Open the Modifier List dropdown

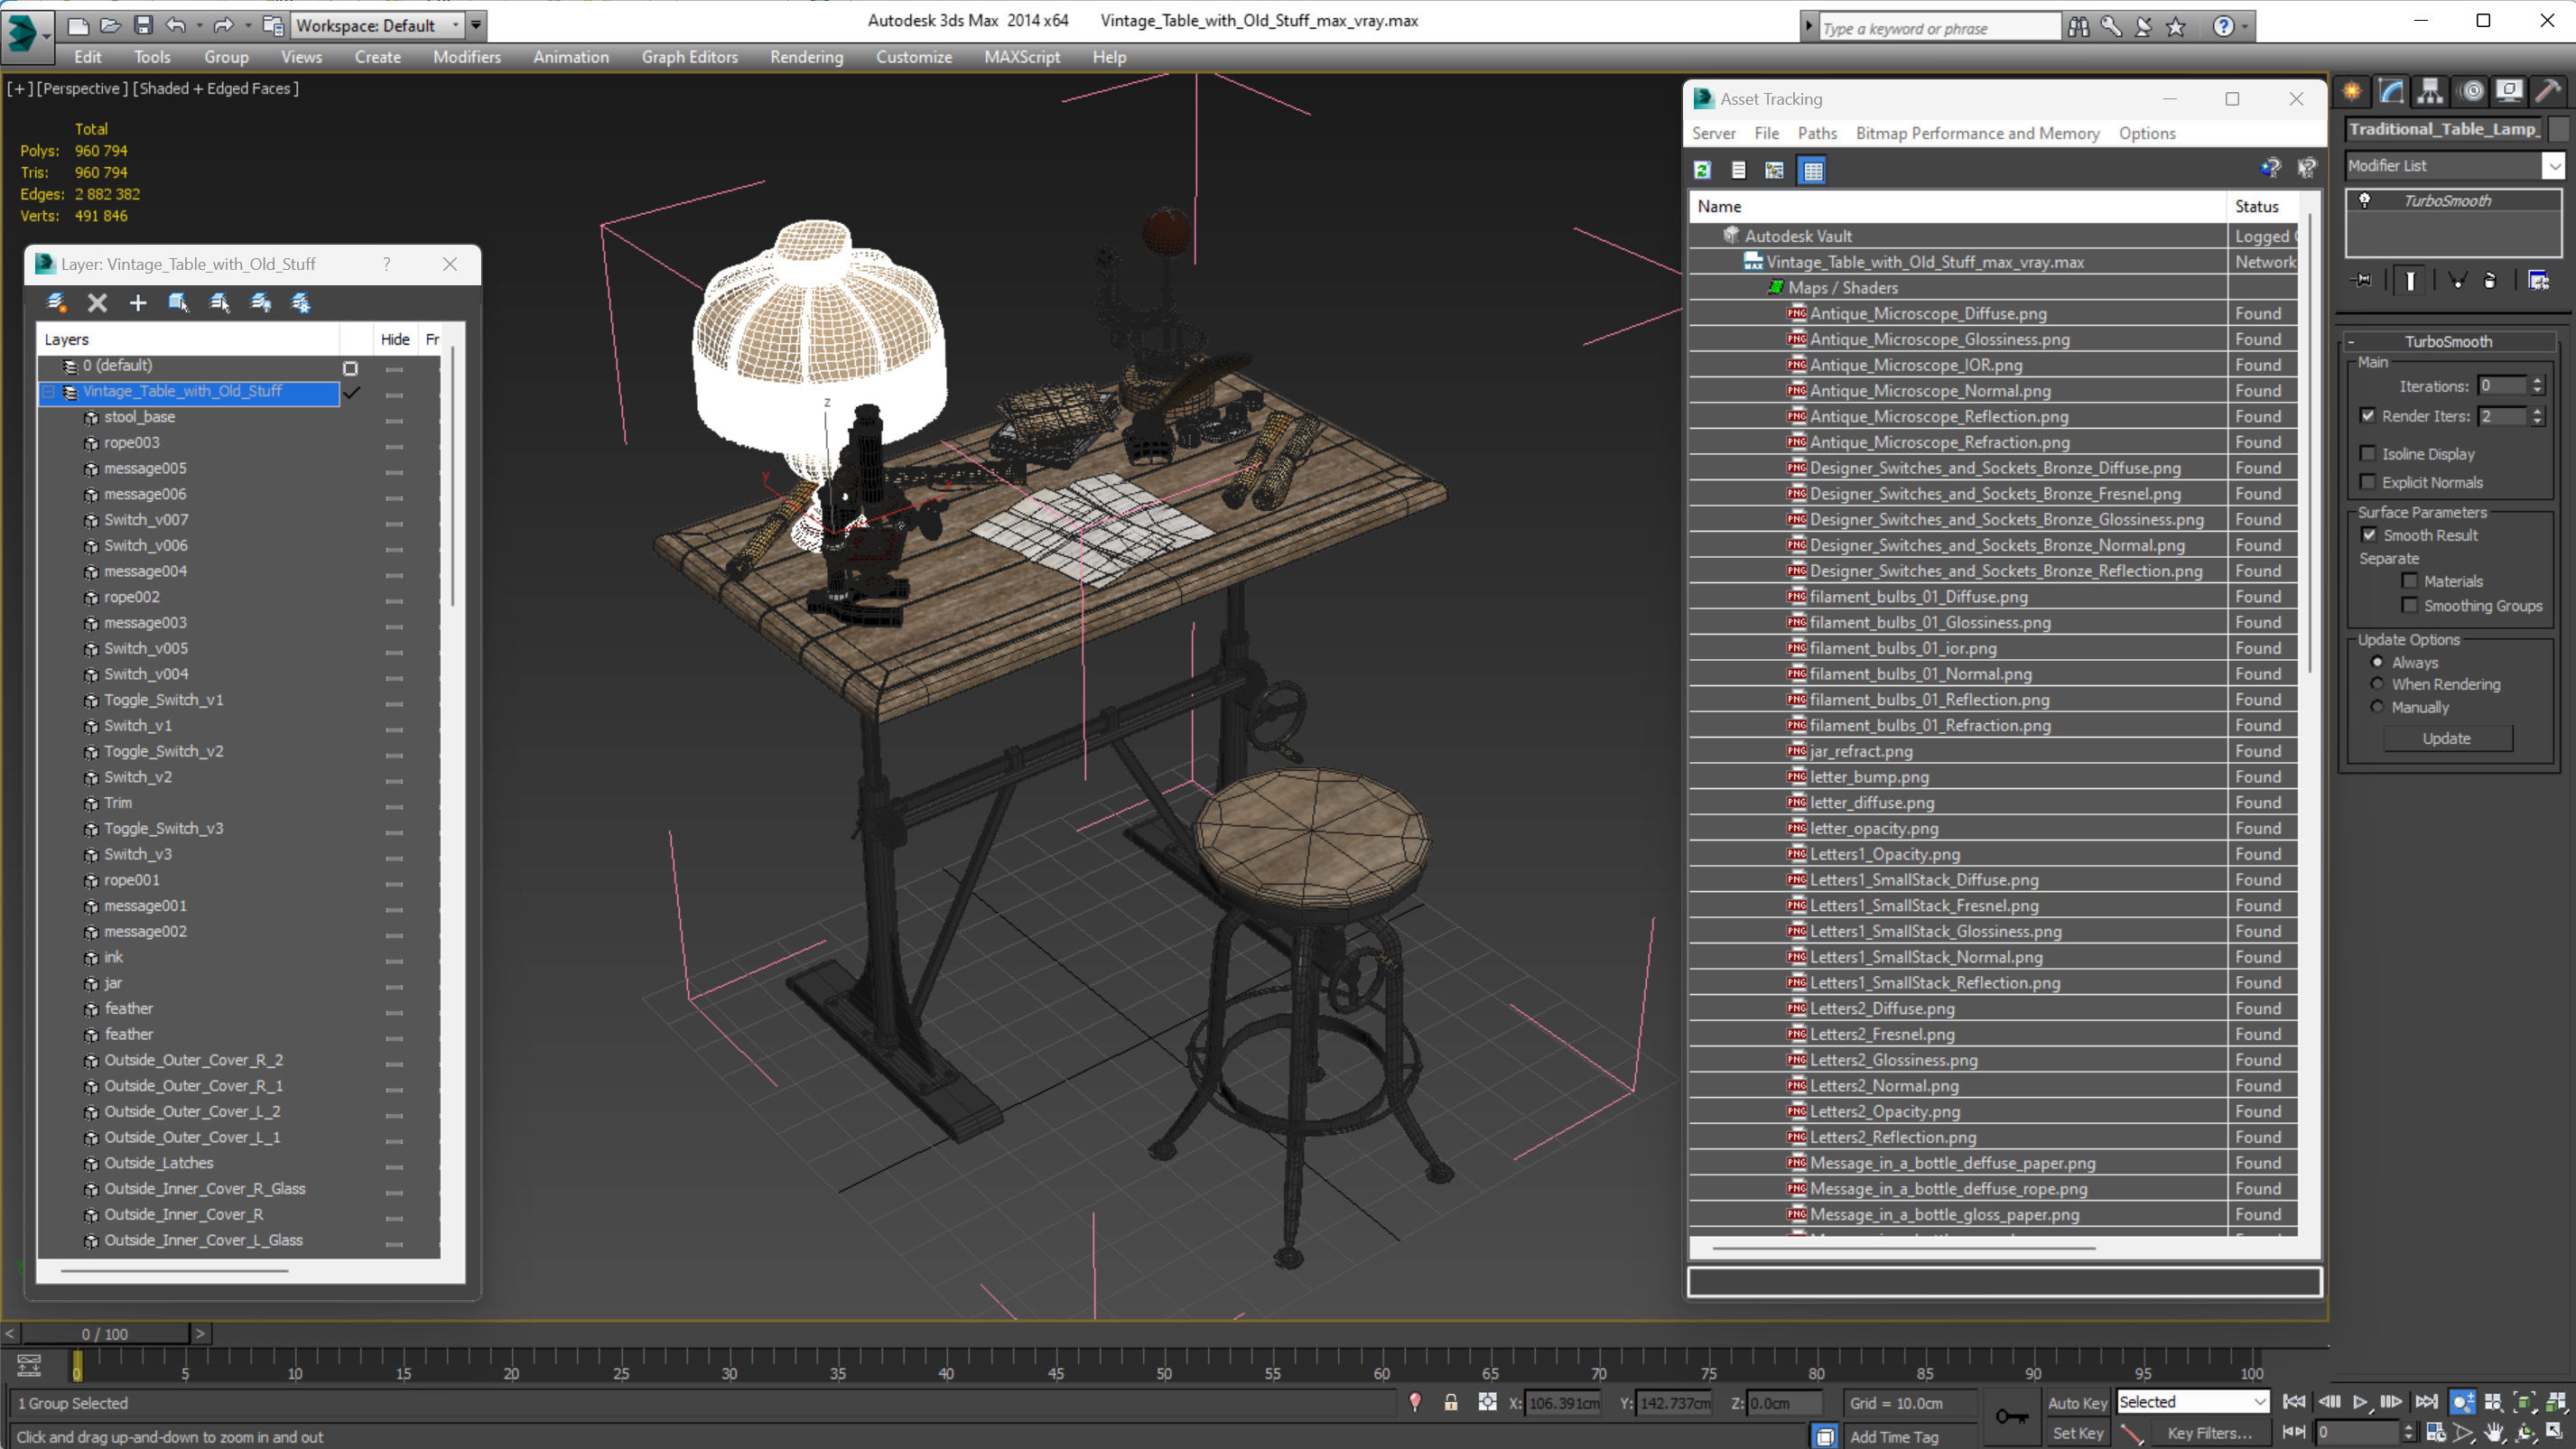2554,166
